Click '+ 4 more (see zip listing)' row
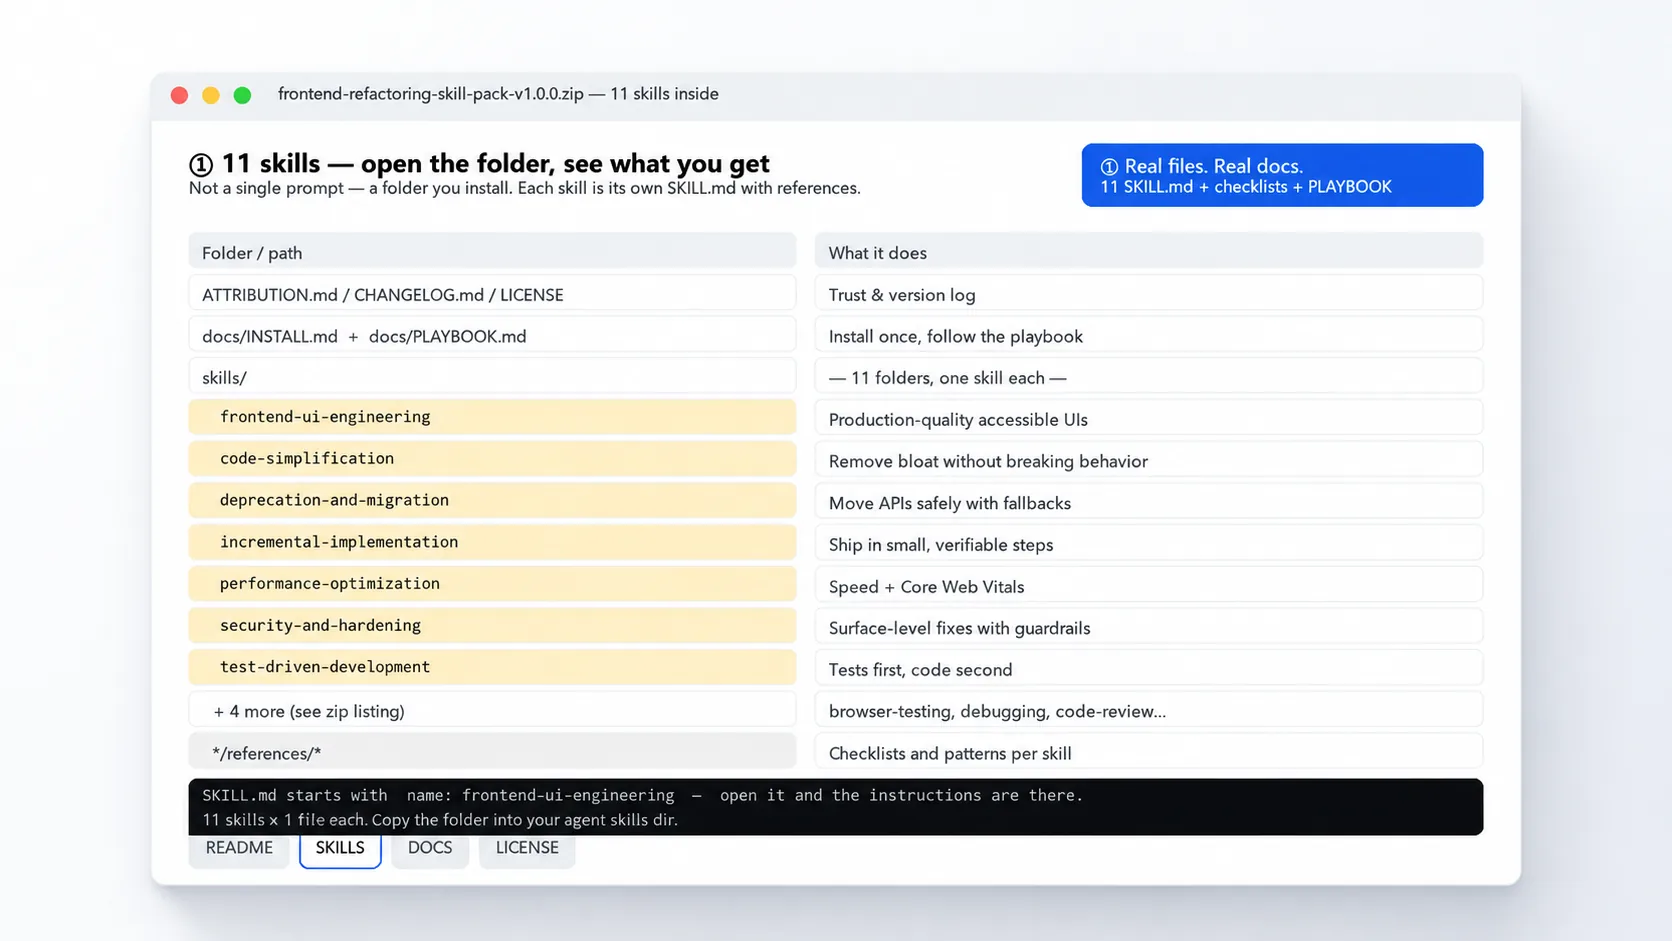Viewport: 1672px width, 941px height. pos(492,711)
